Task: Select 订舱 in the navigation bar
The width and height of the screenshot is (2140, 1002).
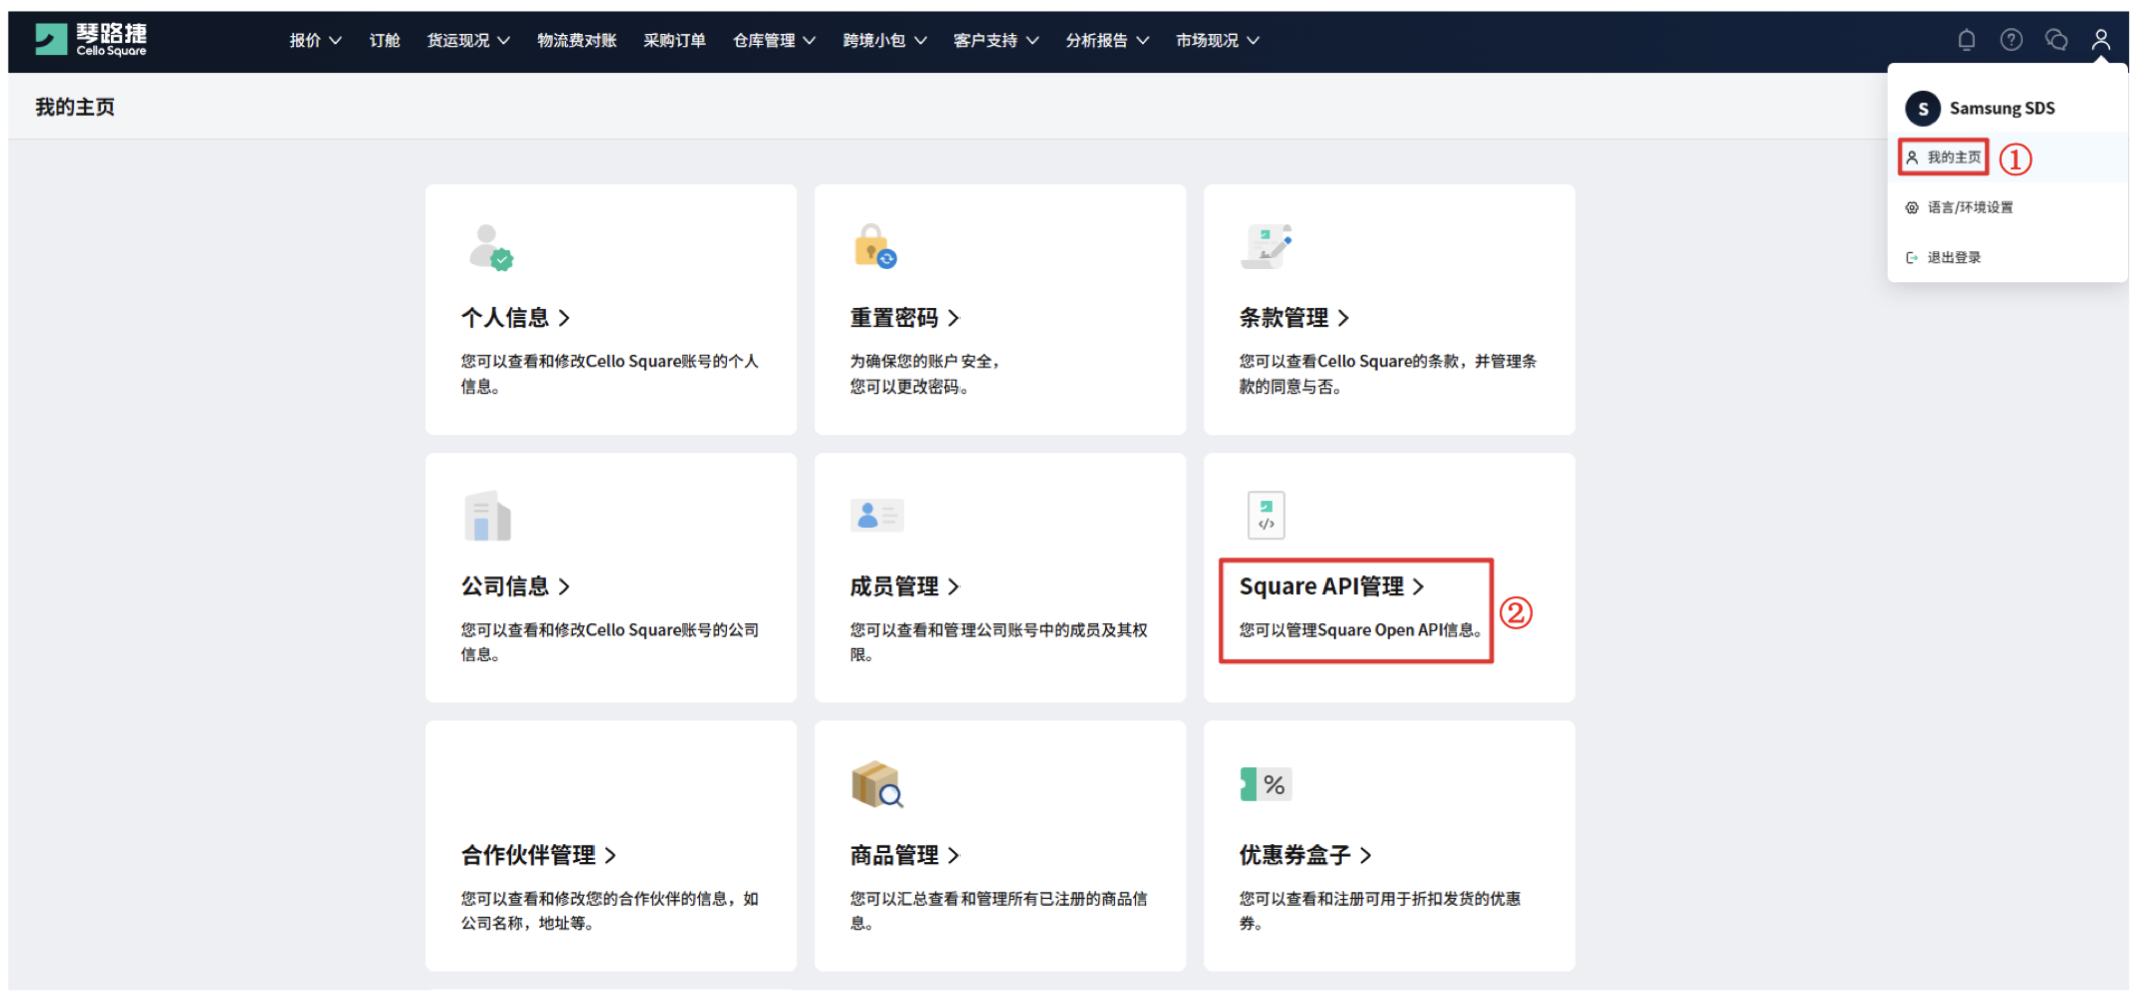Action: pos(384,40)
